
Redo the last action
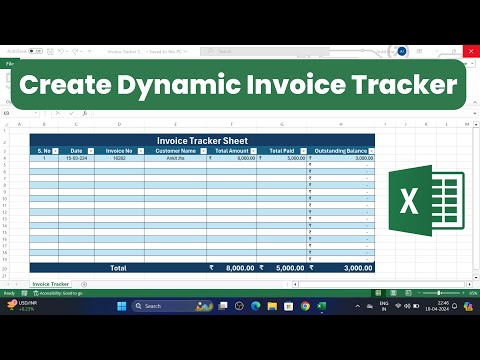[x=75, y=51]
